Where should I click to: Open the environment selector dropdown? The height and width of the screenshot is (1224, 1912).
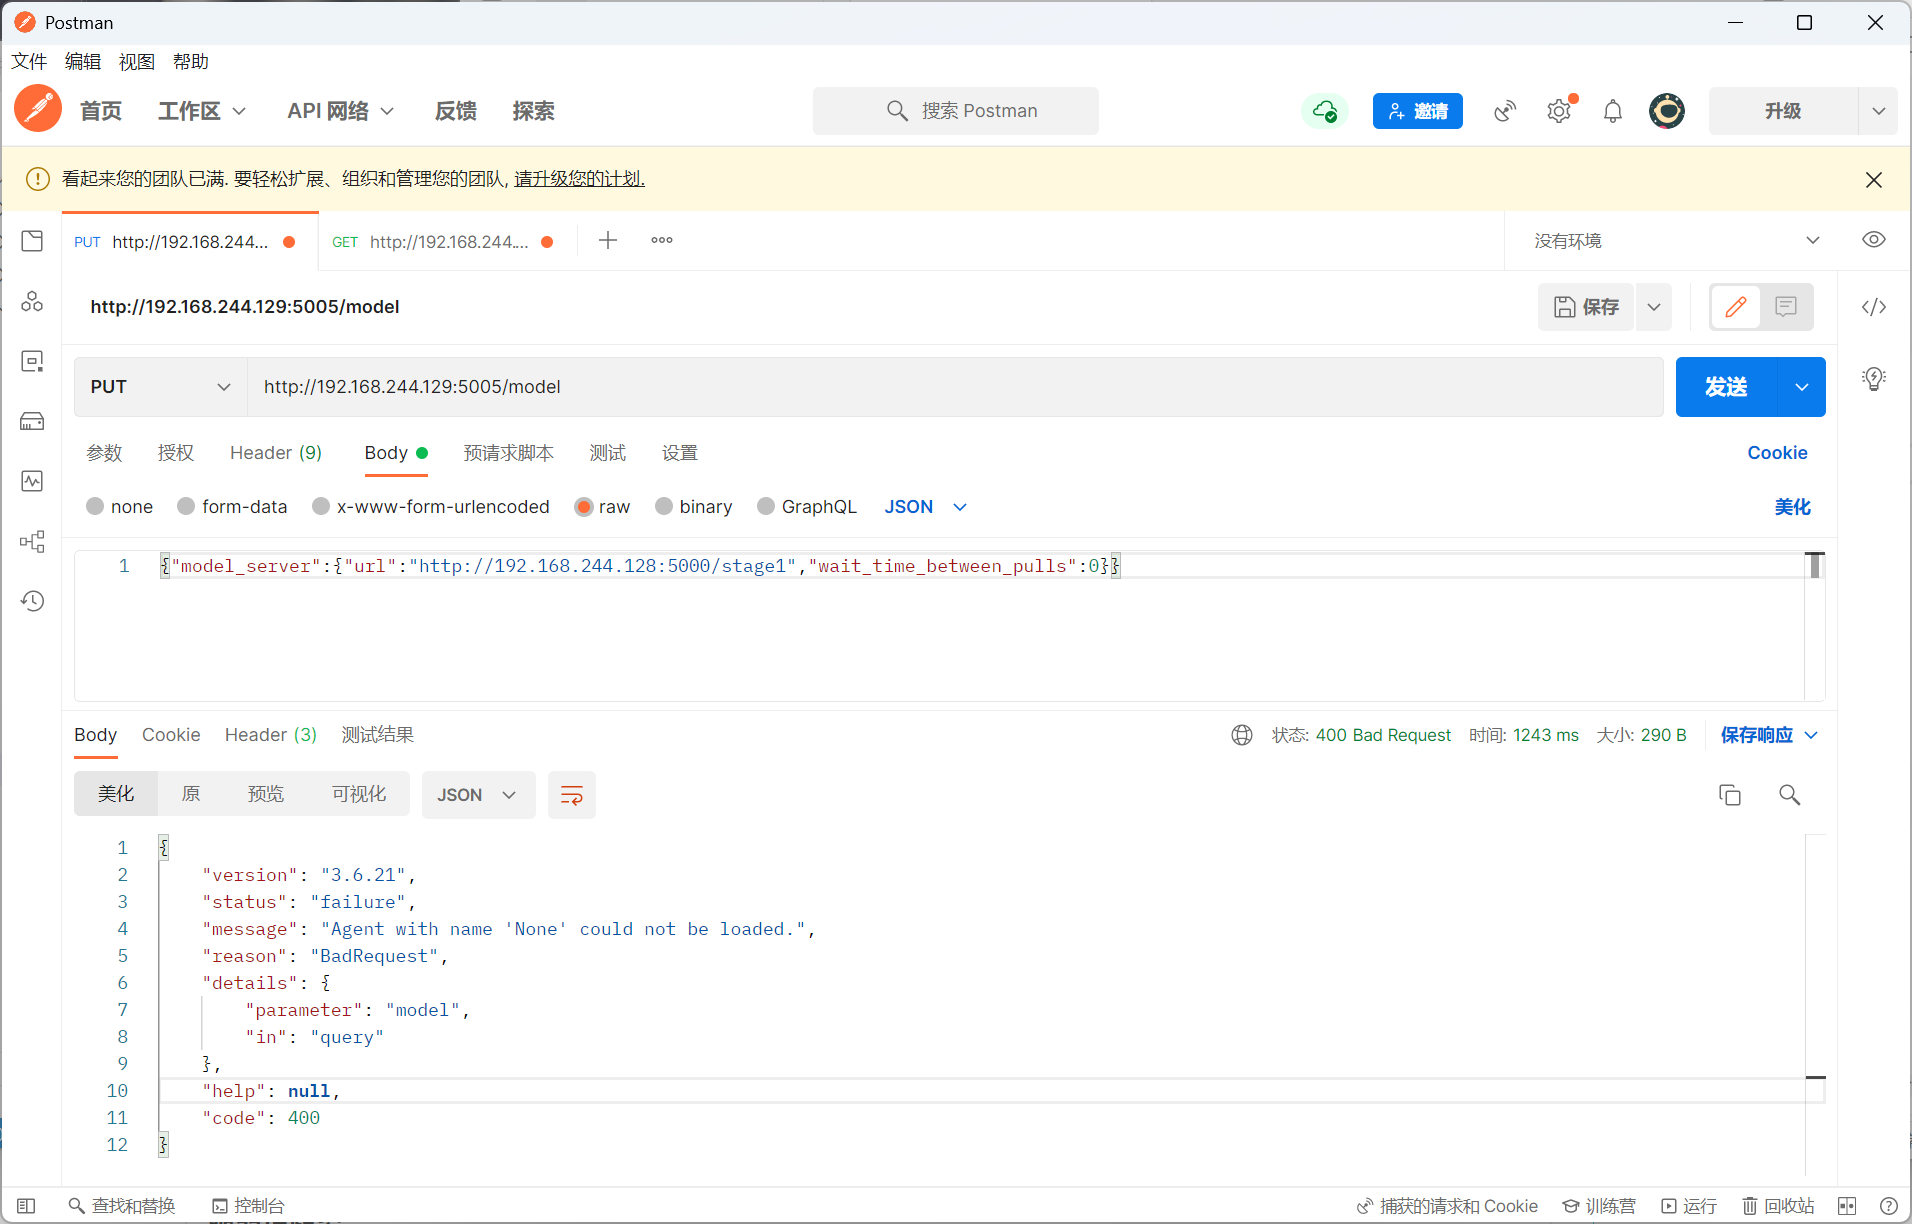(x=1677, y=241)
